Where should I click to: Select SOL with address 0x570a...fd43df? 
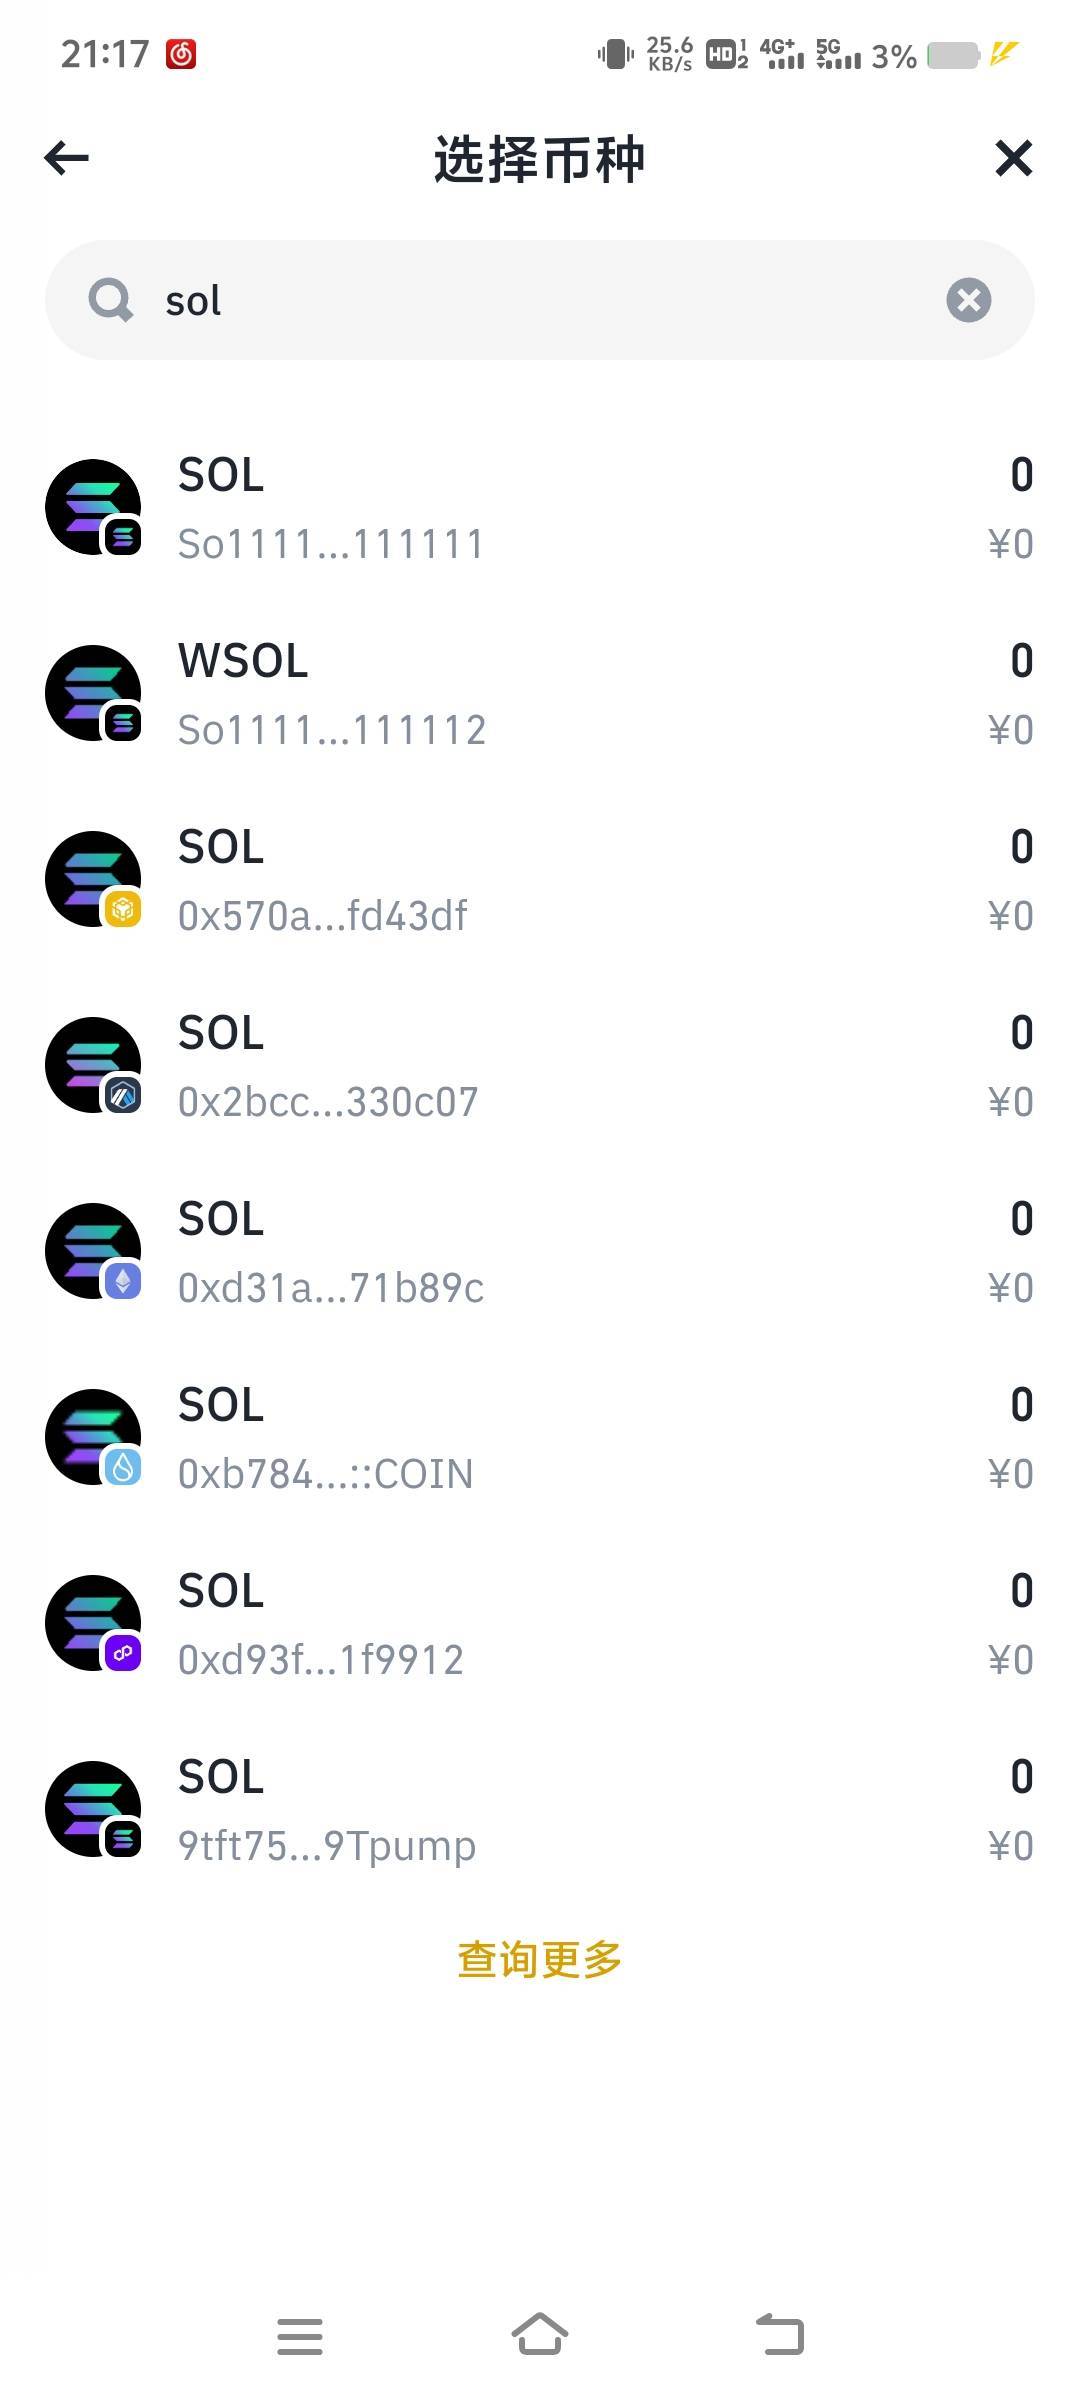540,880
